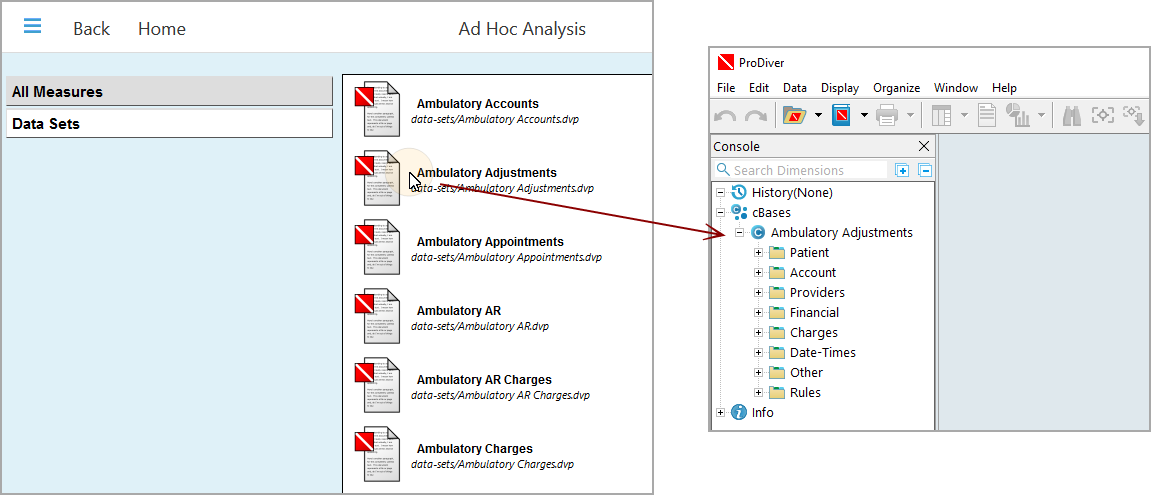
Task: Select data-sets/Ambulatory AR.dvp path text
Action: click(480, 326)
